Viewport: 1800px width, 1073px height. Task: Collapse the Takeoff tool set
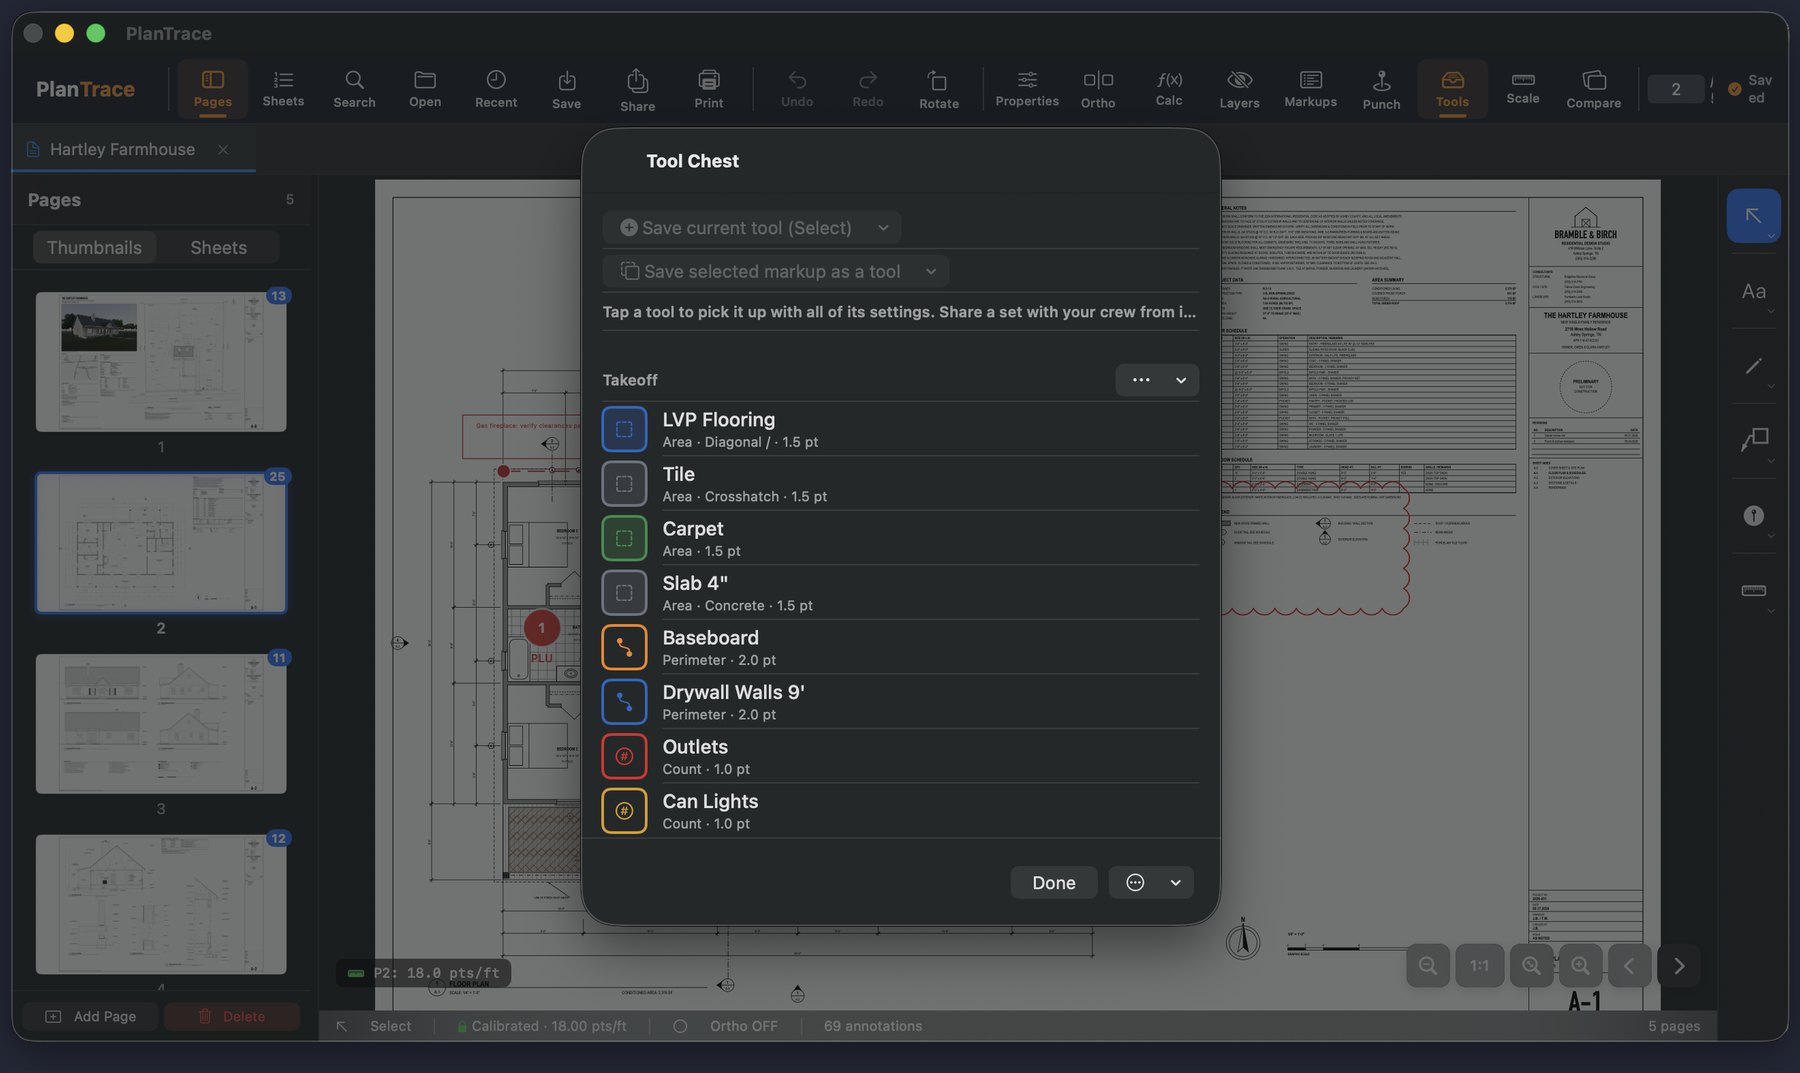pyautogui.click(x=1181, y=380)
